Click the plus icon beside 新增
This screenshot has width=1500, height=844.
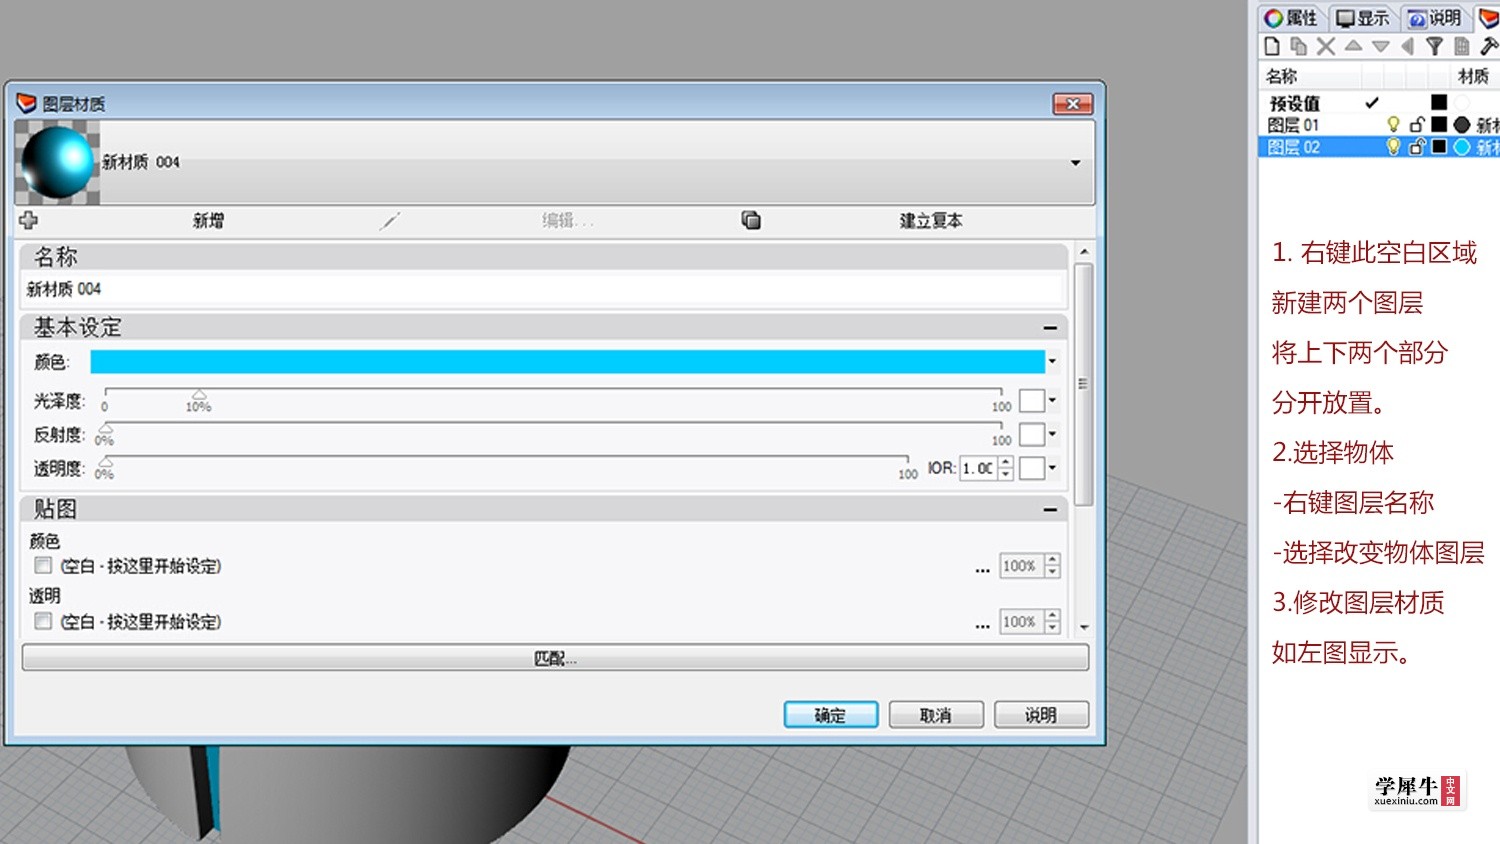point(28,220)
